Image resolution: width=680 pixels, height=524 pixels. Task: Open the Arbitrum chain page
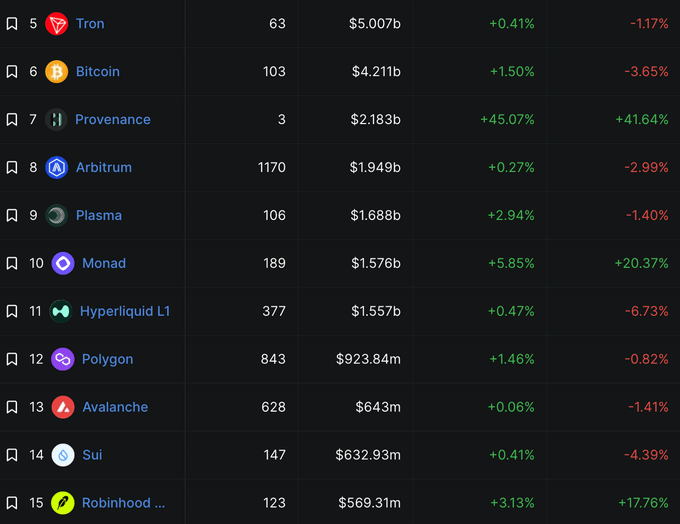104,167
